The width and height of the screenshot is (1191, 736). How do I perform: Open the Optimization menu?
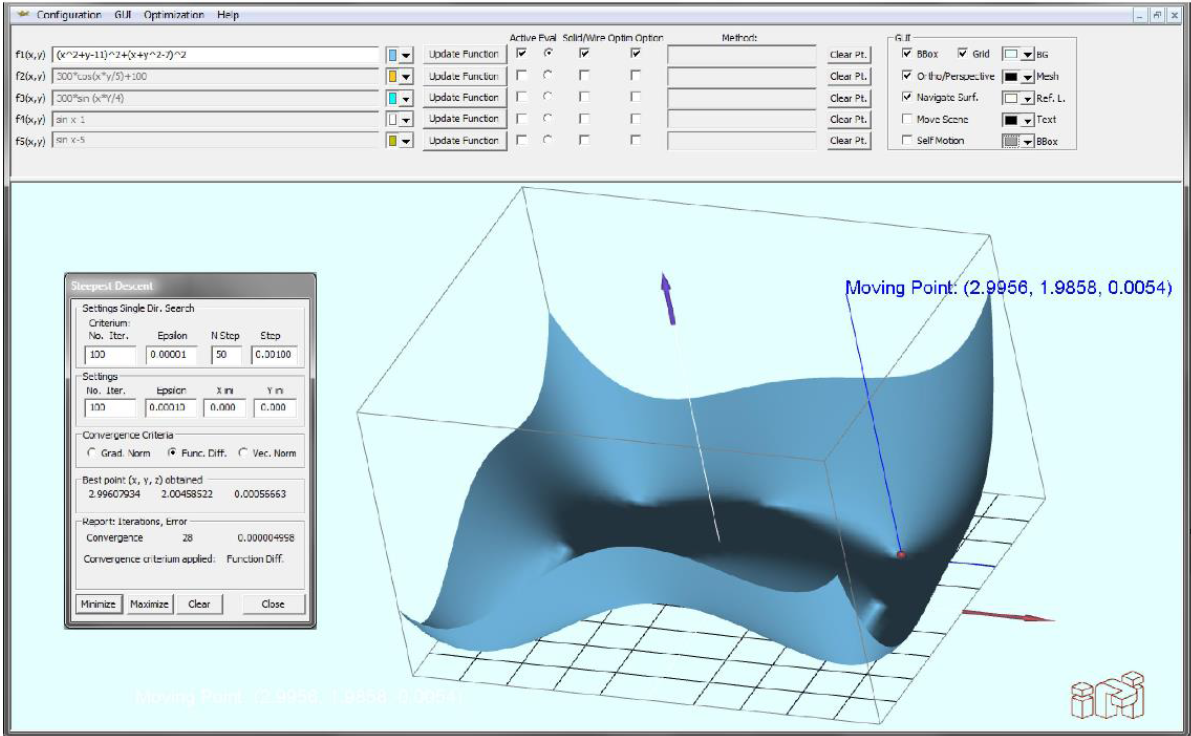click(174, 15)
